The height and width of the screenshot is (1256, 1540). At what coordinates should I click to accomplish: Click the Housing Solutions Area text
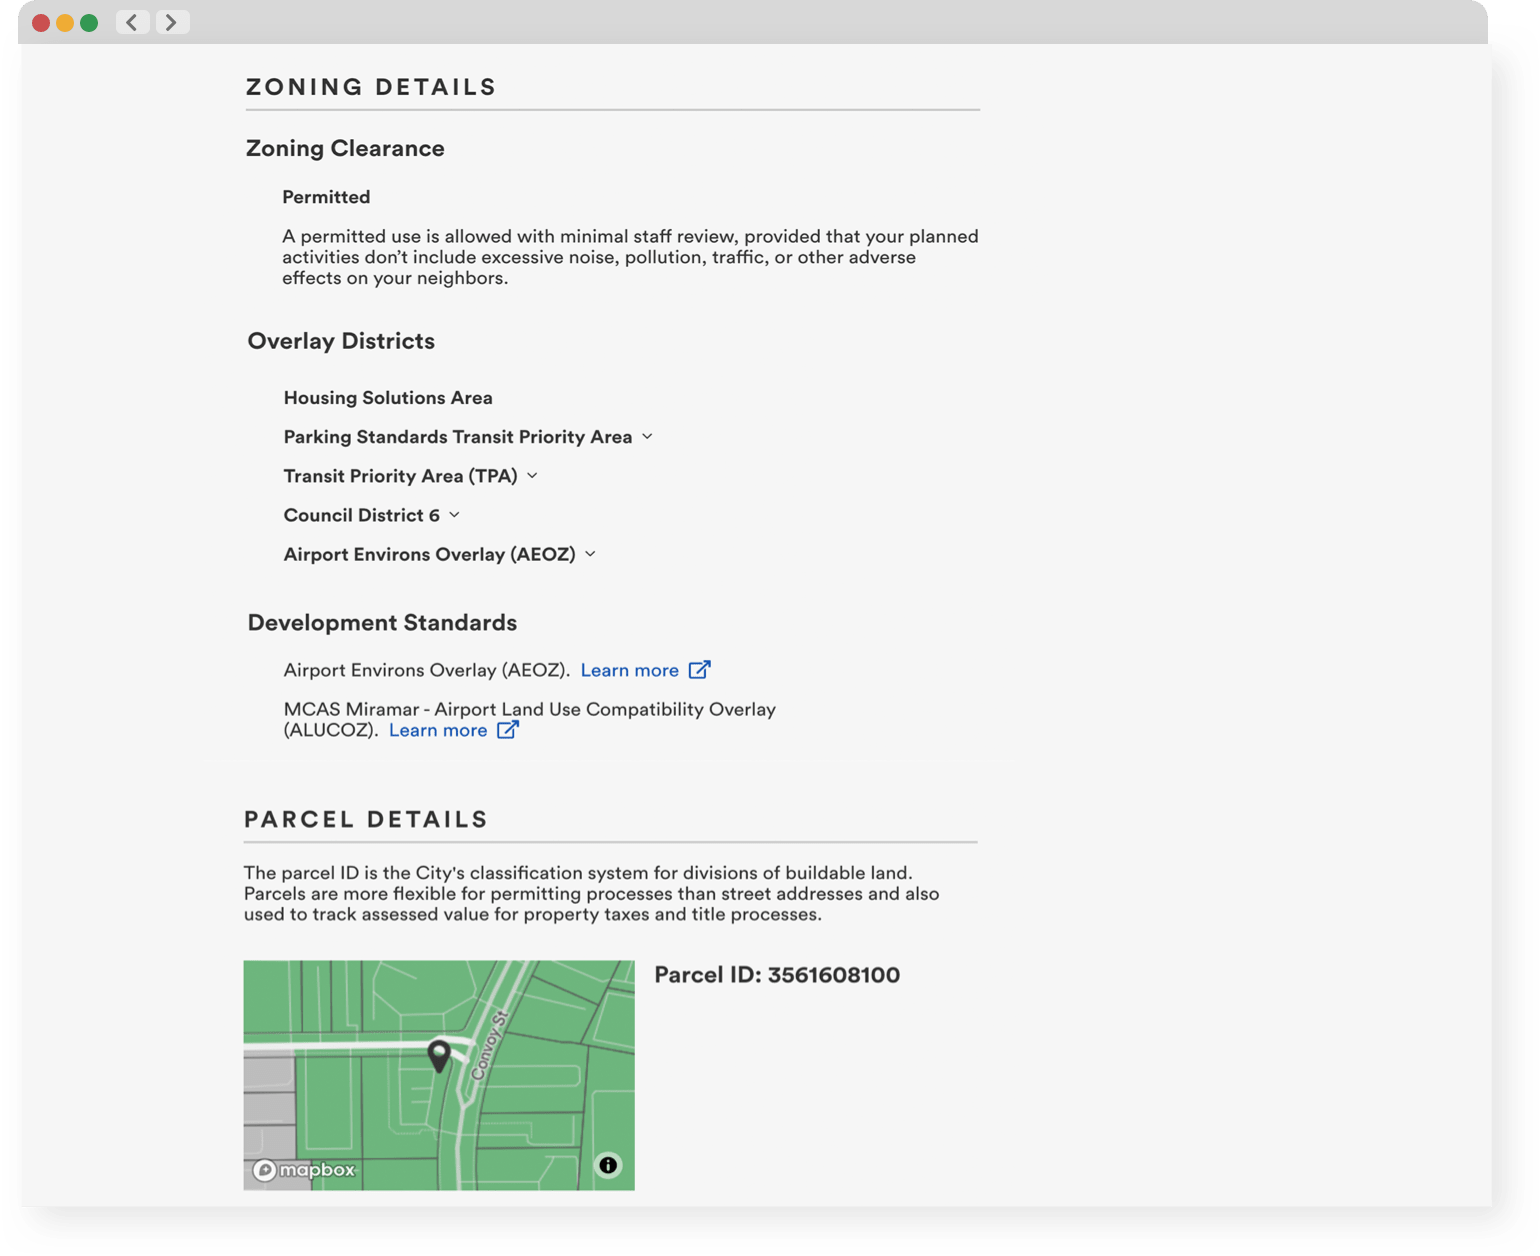click(x=388, y=398)
